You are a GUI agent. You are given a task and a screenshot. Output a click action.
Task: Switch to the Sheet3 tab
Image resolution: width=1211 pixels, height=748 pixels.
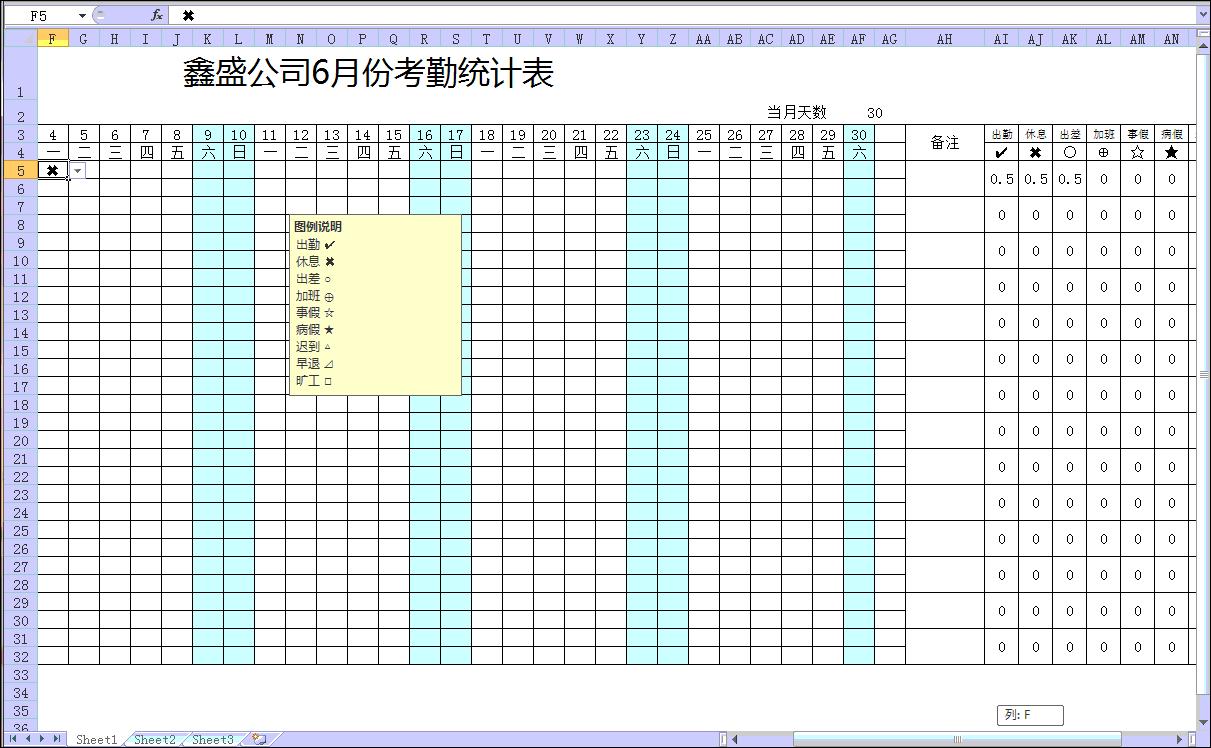211,739
